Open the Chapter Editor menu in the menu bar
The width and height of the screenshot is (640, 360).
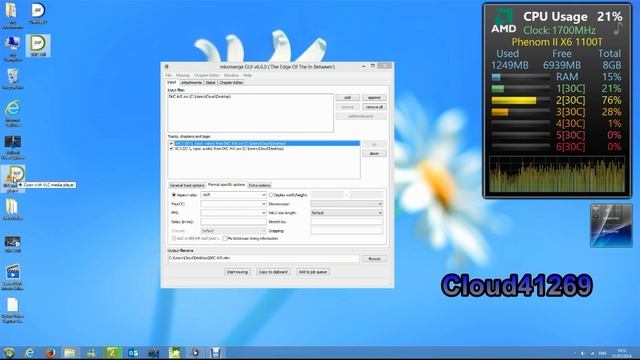click(207, 76)
